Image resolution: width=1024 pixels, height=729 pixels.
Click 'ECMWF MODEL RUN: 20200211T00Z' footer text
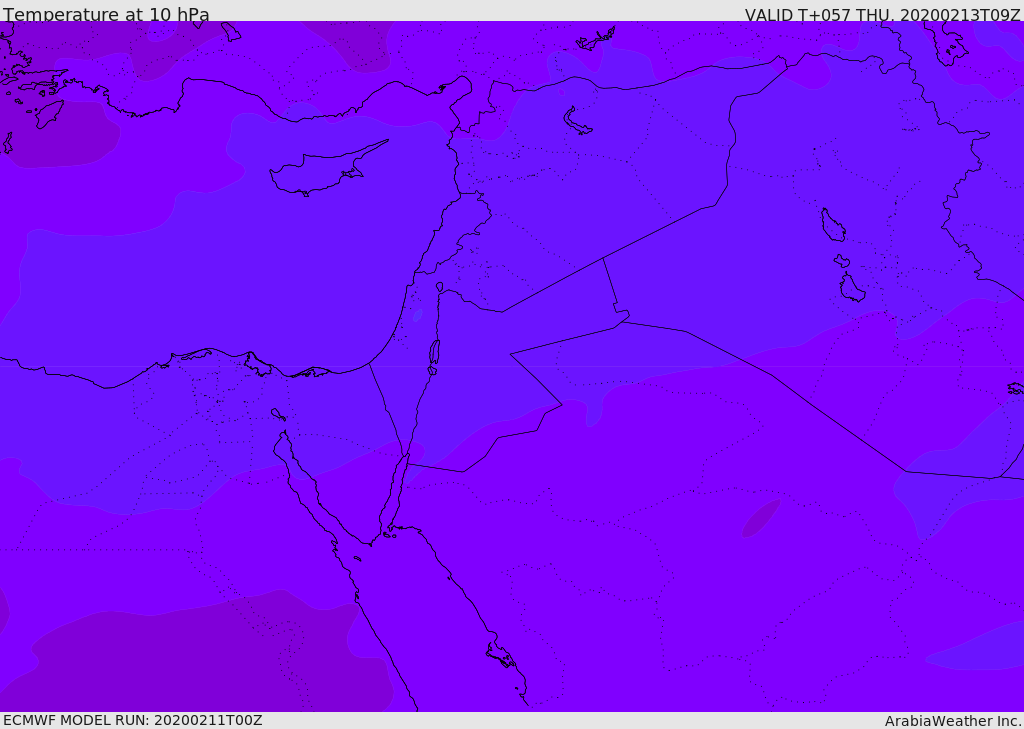[x=133, y=720]
